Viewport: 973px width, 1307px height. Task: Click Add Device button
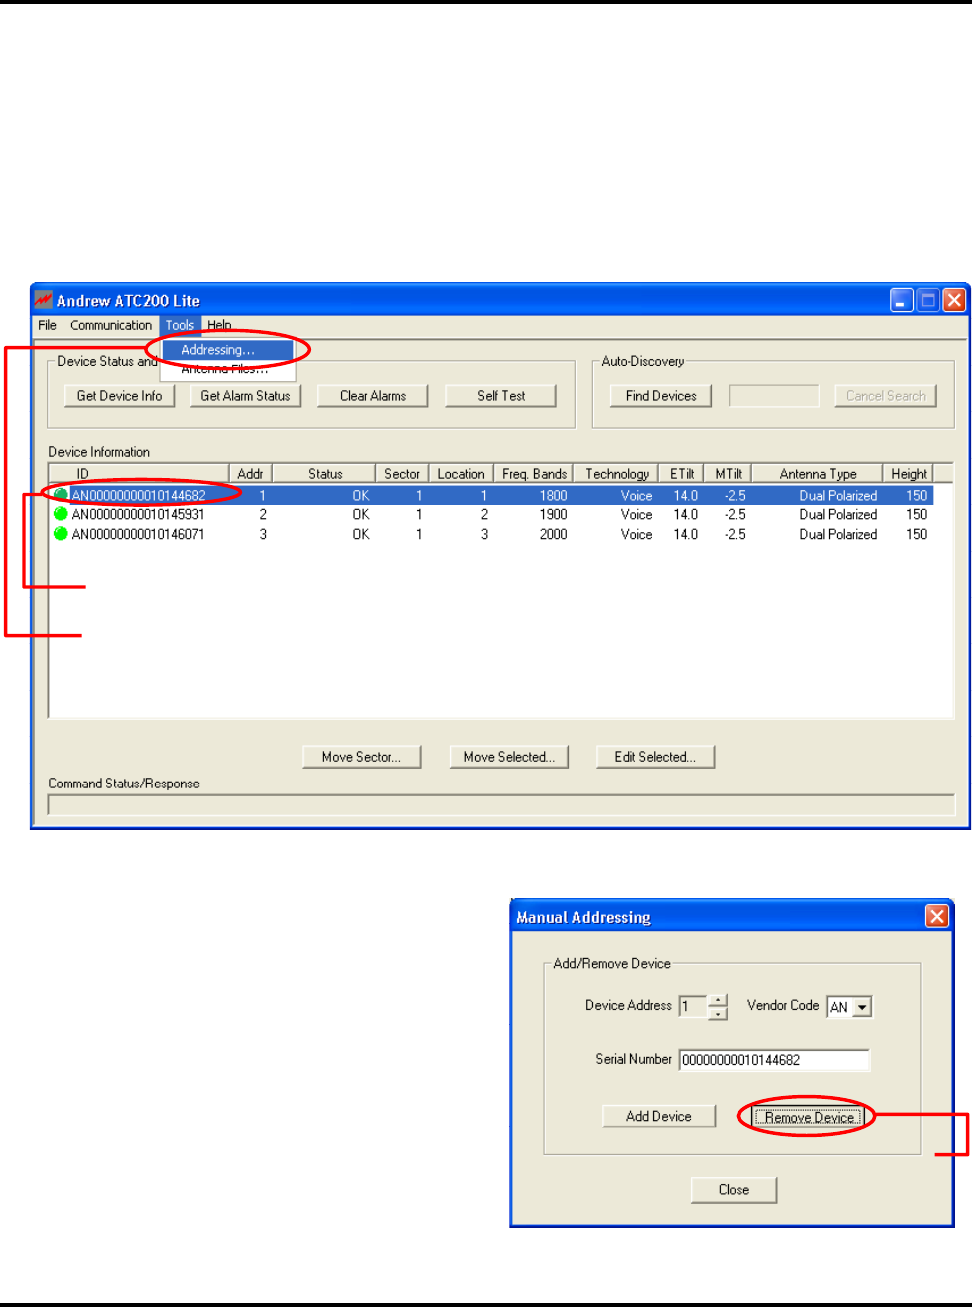click(659, 1116)
